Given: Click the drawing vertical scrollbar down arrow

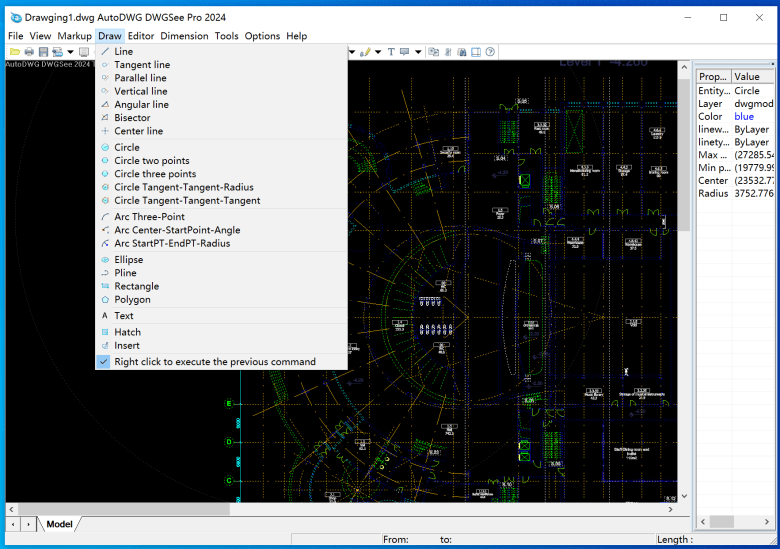Looking at the screenshot, I should tap(684, 496).
